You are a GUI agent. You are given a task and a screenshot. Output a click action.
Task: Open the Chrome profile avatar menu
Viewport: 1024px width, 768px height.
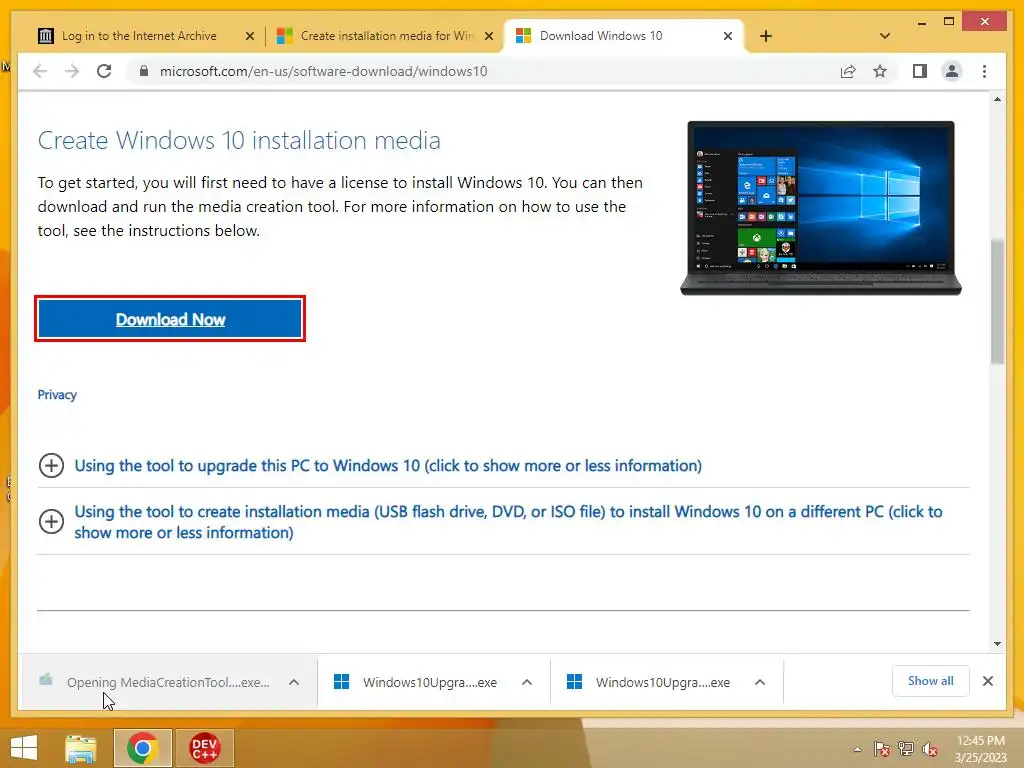click(952, 71)
